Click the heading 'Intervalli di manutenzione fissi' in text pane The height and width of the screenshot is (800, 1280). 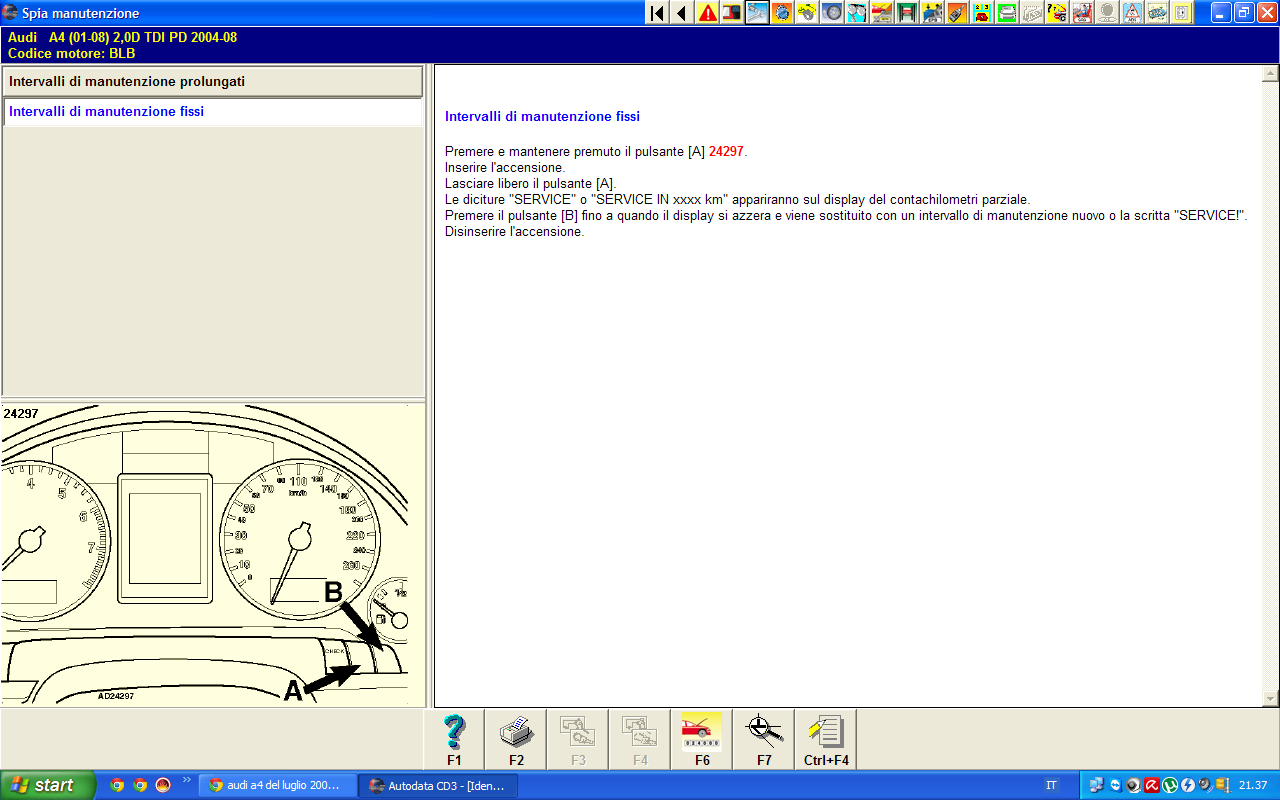(542, 117)
